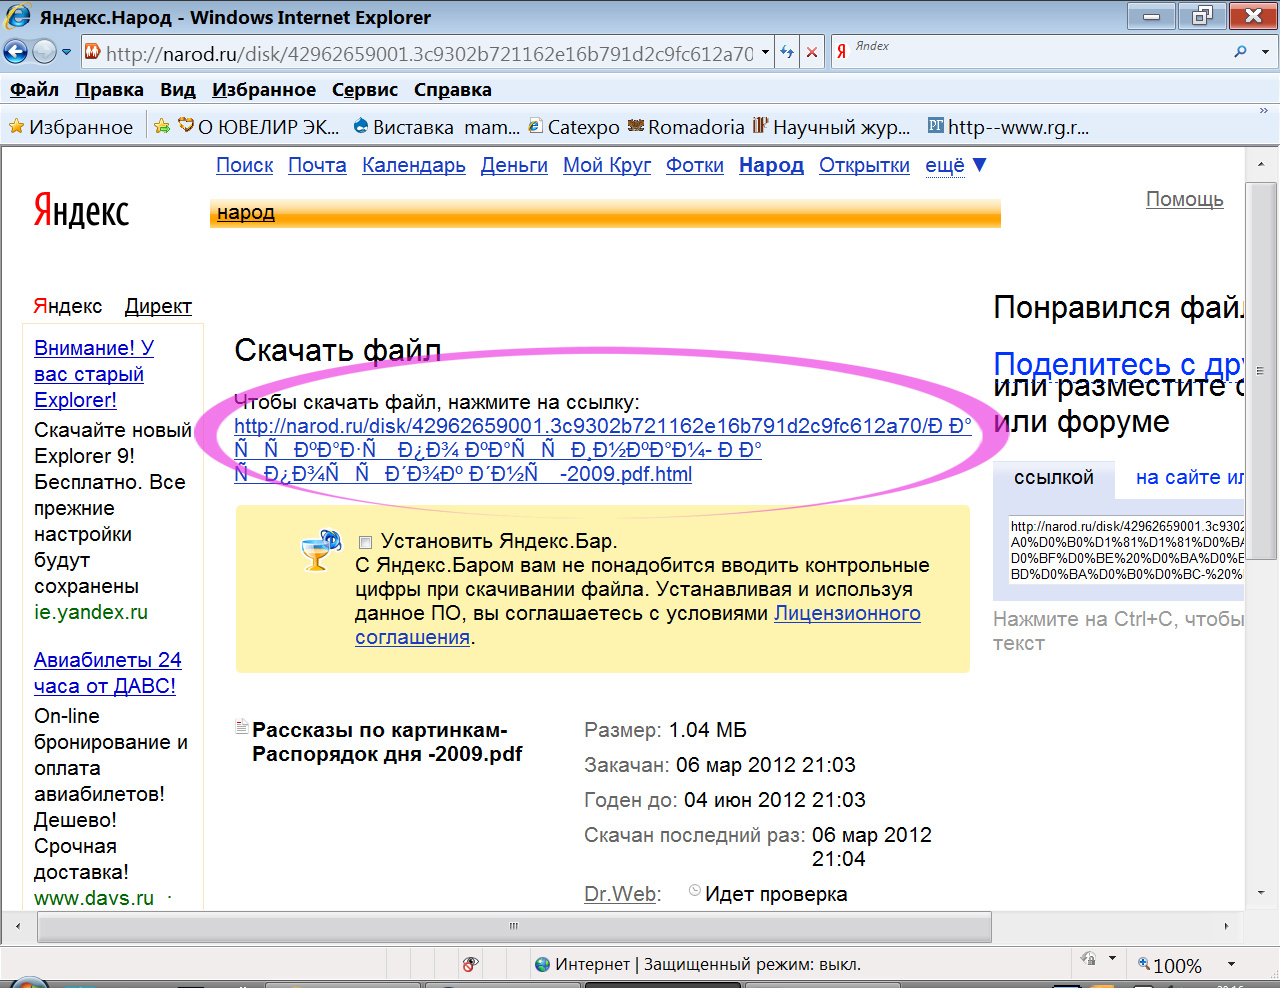Open the Romadoria favorite link
The height and width of the screenshot is (988, 1280).
coord(686,127)
